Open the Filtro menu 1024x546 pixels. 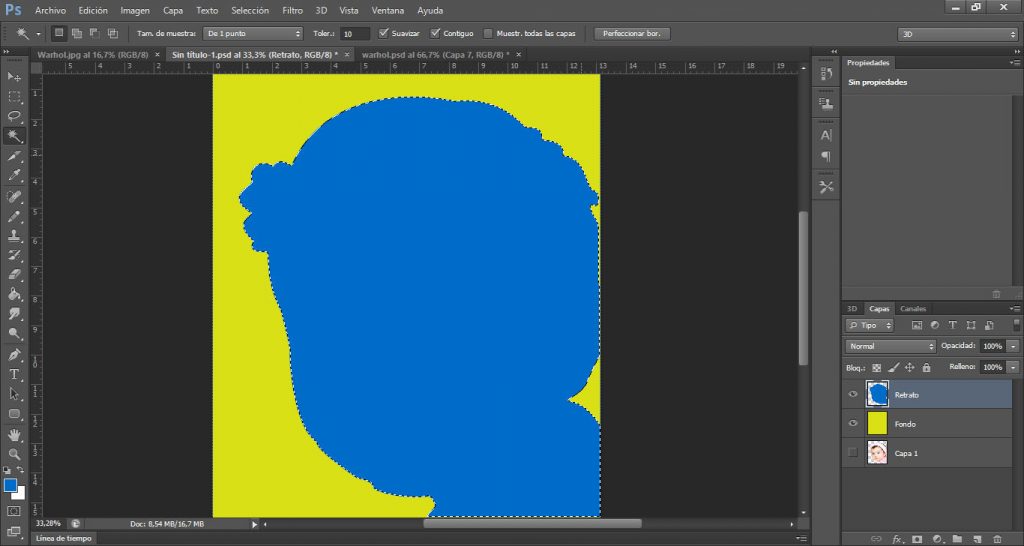point(292,10)
